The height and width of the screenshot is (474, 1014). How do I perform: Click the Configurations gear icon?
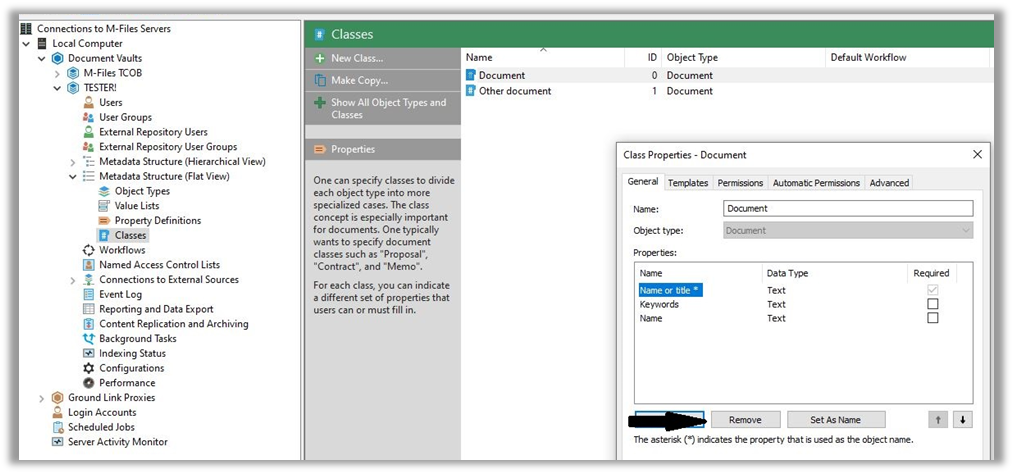pos(89,368)
